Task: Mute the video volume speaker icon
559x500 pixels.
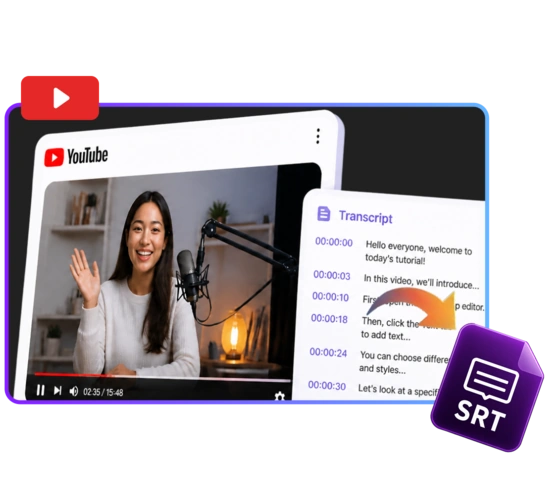Action: coord(73,391)
